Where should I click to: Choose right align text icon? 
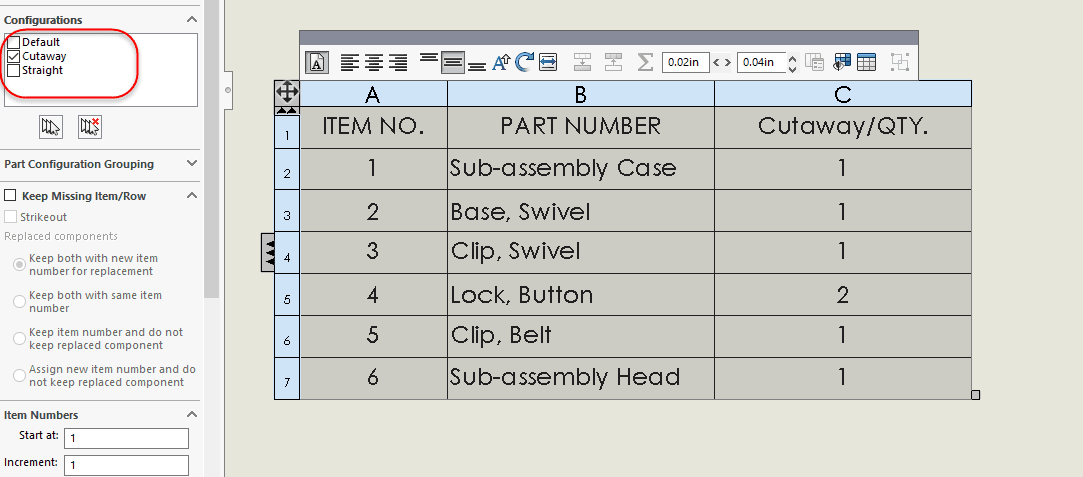[x=398, y=63]
